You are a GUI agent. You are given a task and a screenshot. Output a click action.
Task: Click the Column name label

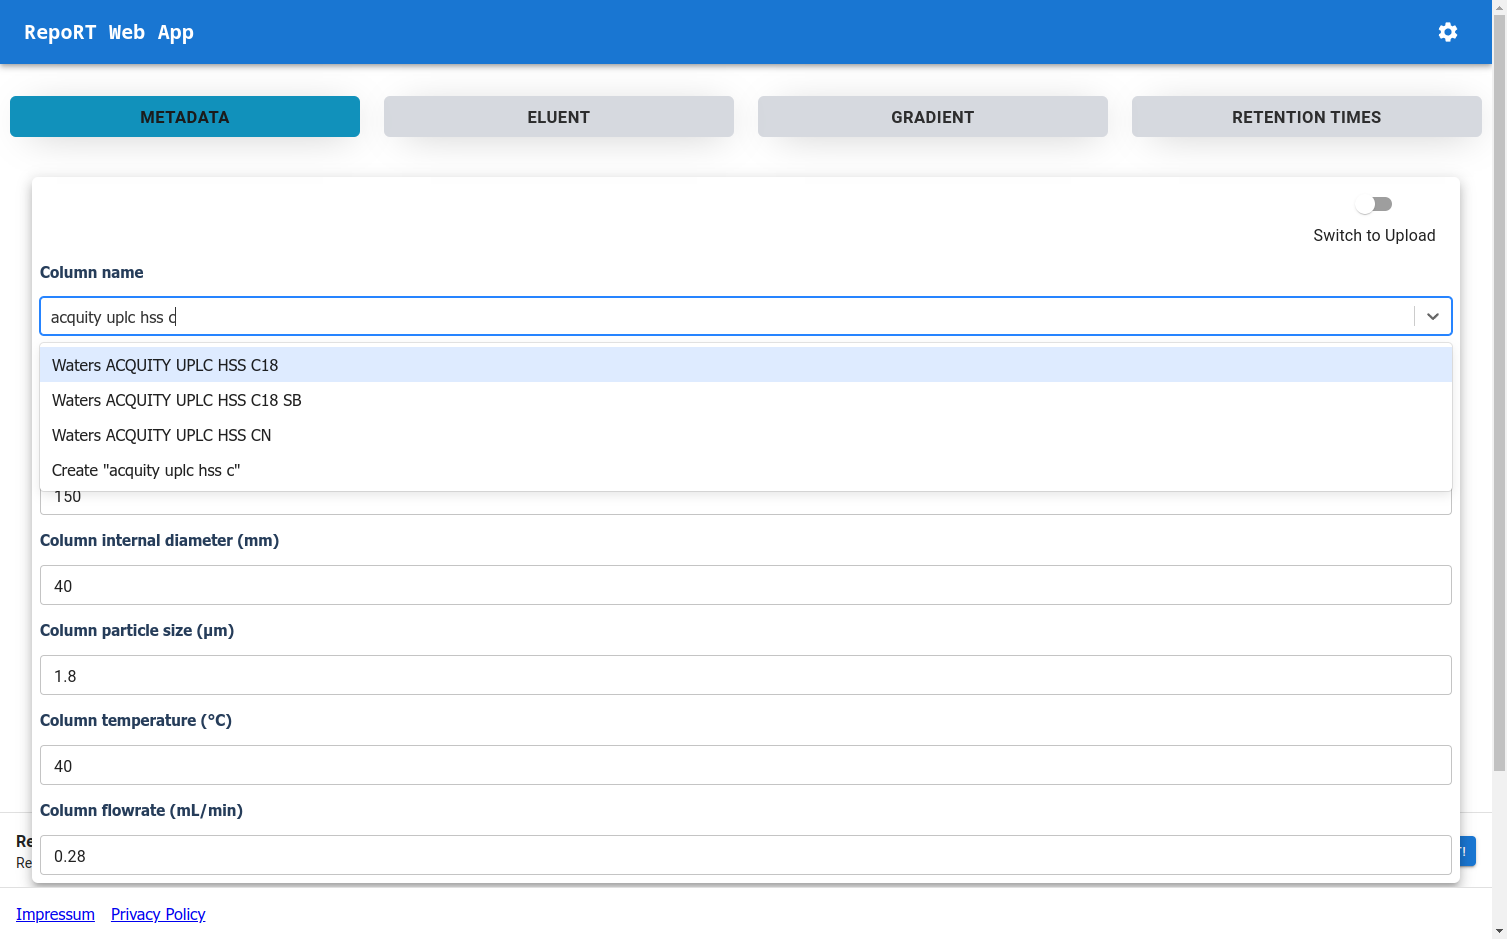(x=92, y=272)
